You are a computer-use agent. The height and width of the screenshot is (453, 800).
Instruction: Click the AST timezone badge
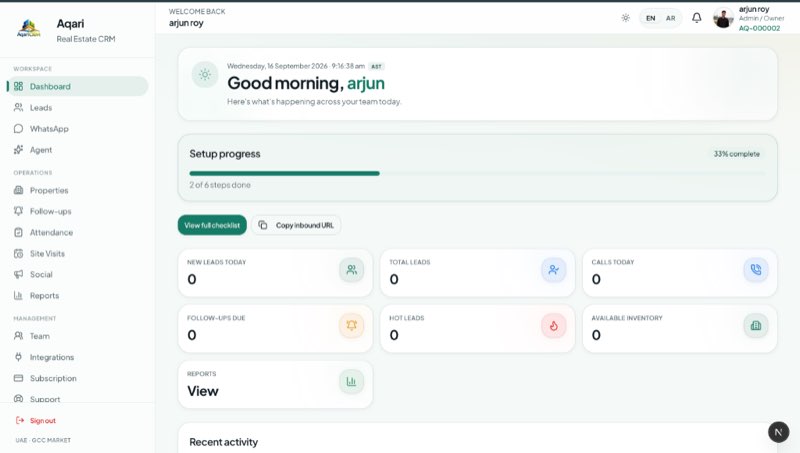tap(377, 66)
